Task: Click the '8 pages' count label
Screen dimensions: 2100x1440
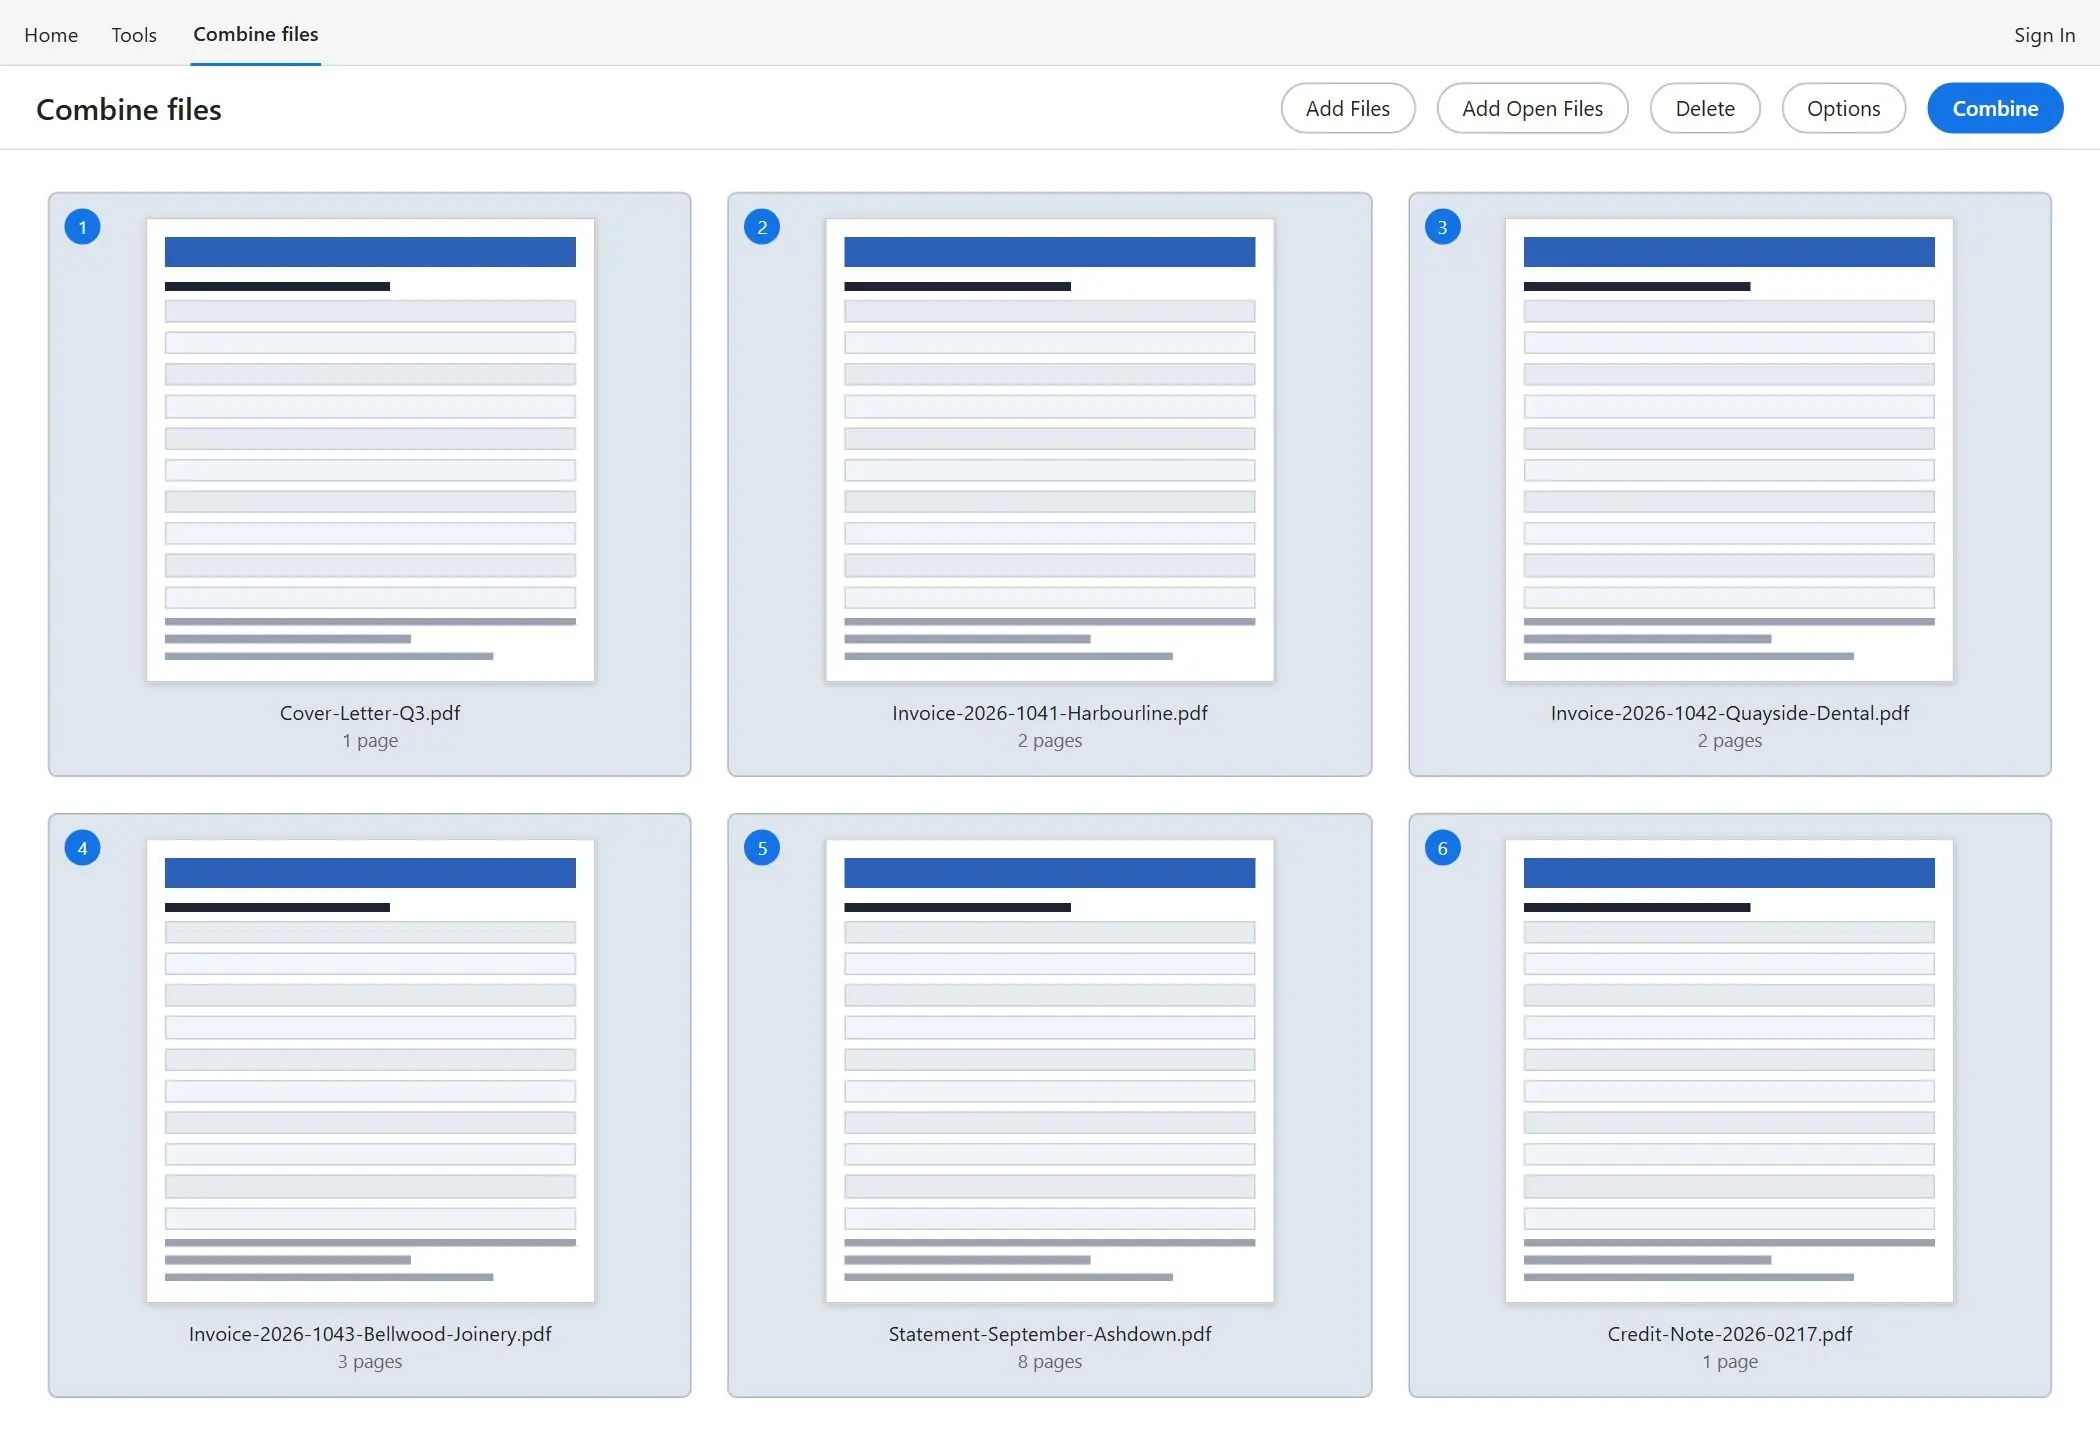Action: click(x=1050, y=1362)
